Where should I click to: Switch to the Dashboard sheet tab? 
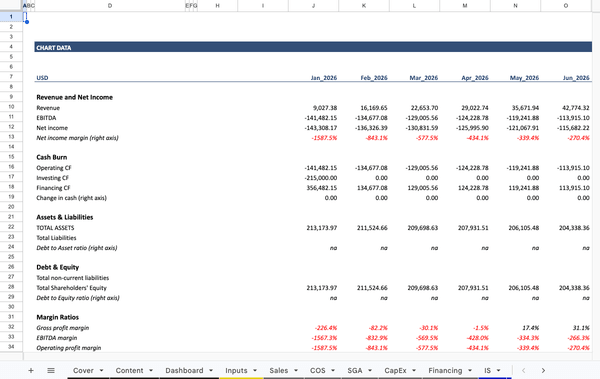184,370
